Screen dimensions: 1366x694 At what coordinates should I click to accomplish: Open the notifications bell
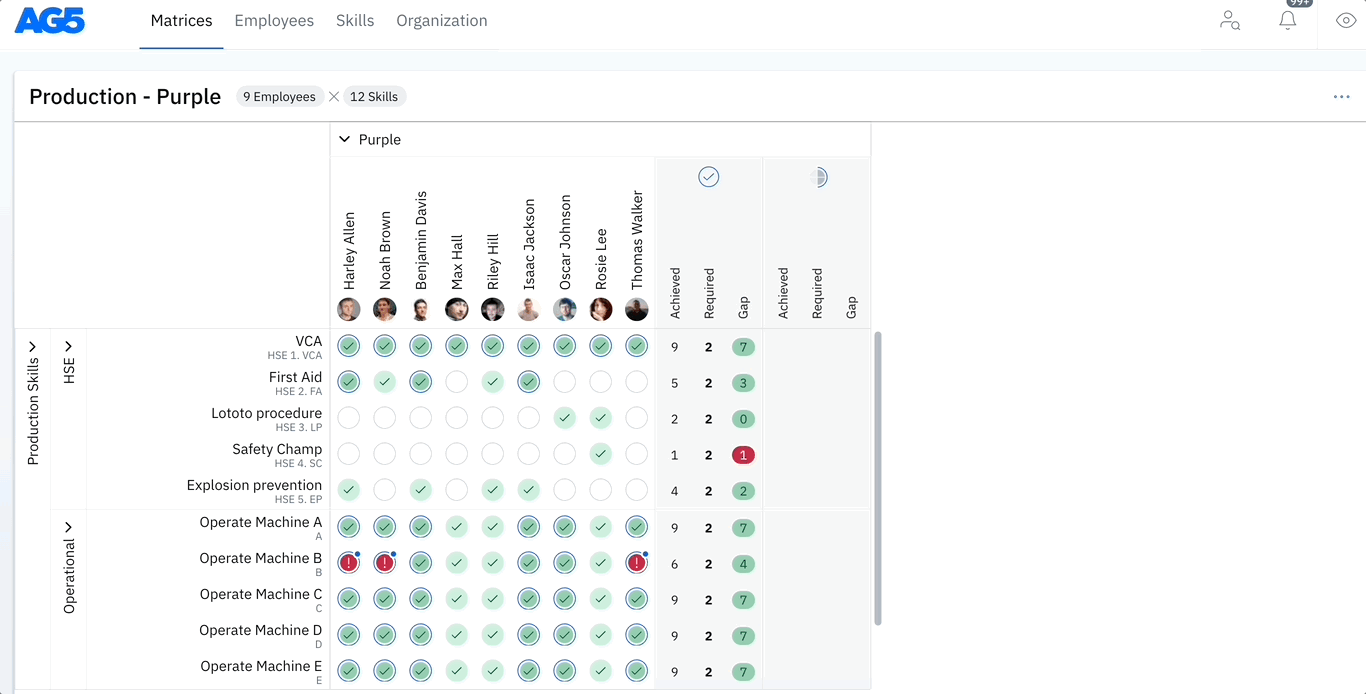1288,21
